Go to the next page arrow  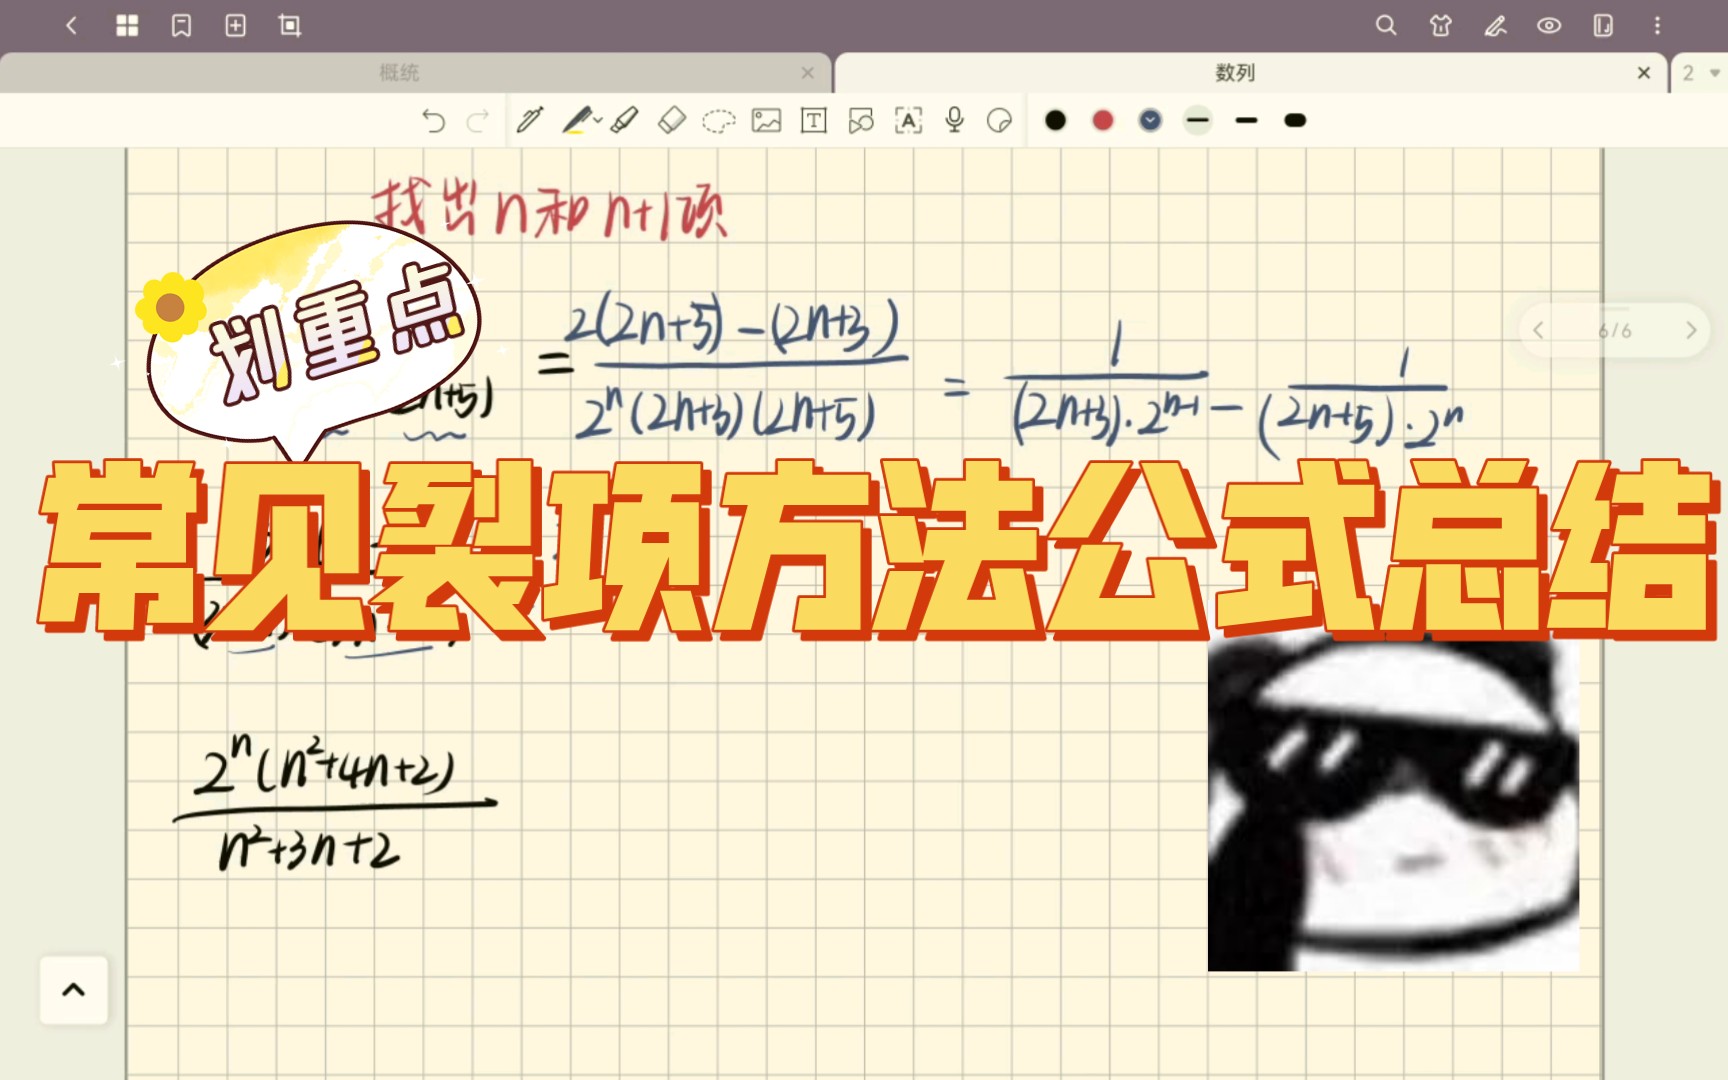point(1691,330)
